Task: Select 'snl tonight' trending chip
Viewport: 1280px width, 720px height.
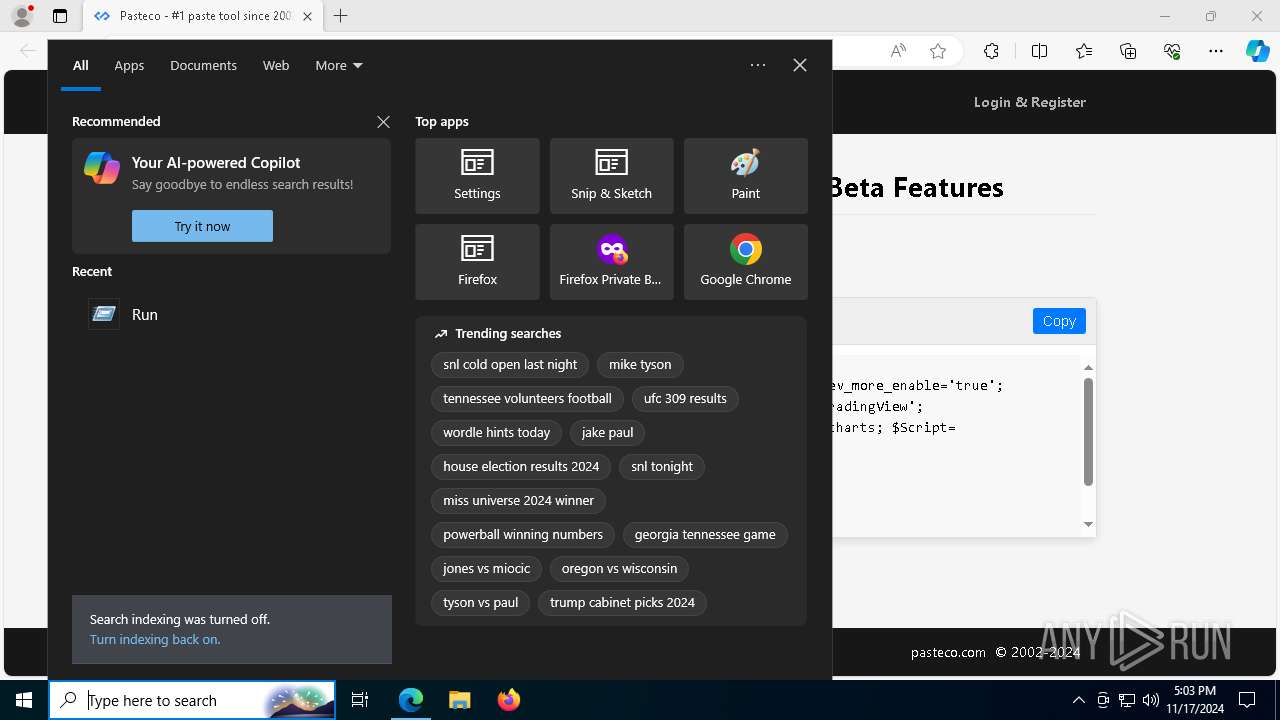Action: (662, 467)
